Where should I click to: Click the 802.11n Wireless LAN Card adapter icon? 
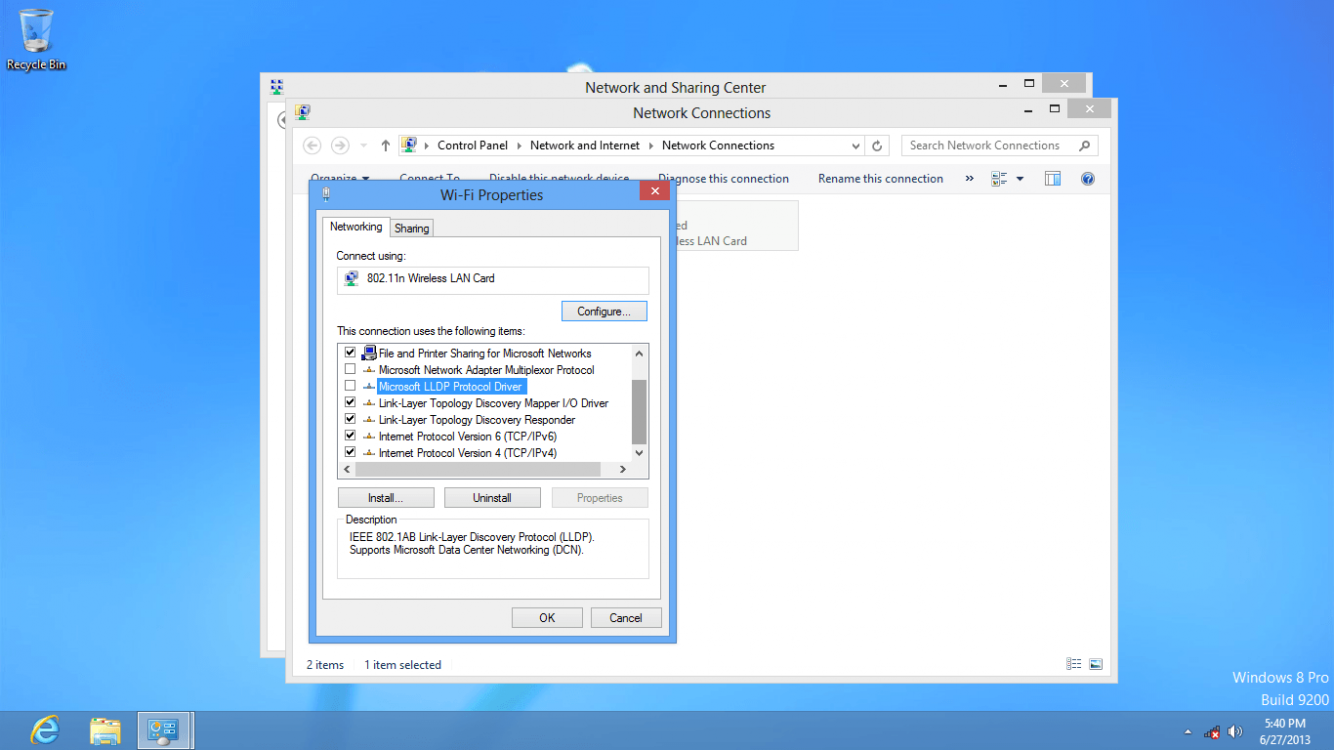[x=351, y=279]
